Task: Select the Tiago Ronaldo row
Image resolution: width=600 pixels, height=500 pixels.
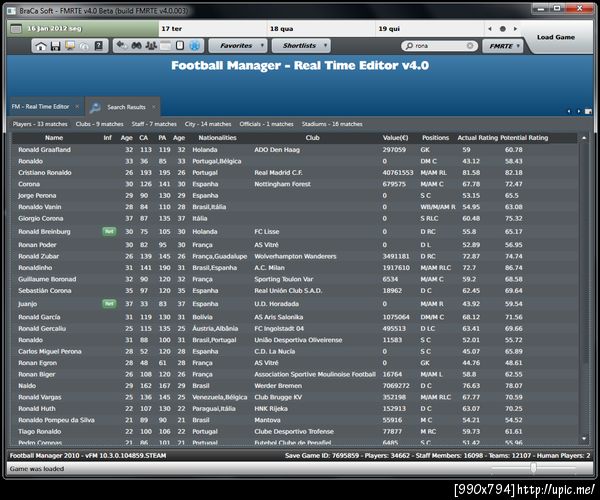Action: click(295, 432)
